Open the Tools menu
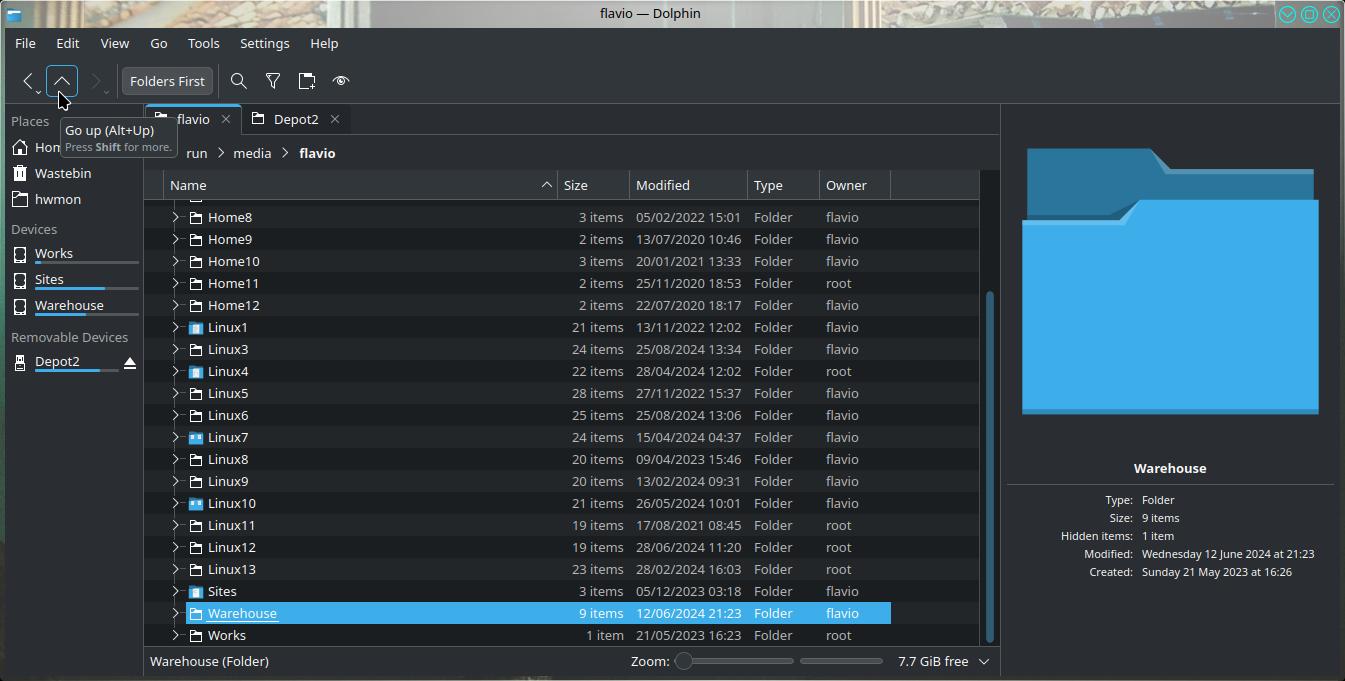1345x681 pixels. pos(203,43)
